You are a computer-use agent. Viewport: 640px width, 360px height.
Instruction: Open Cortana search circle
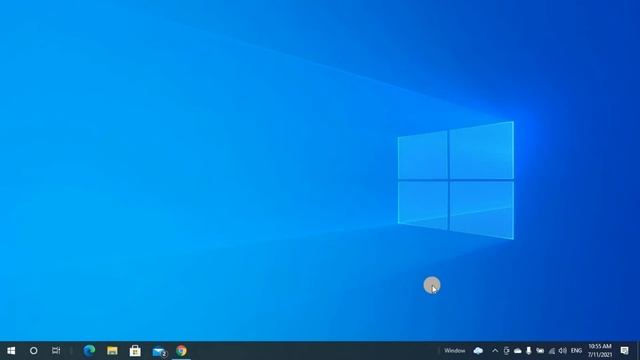(x=33, y=351)
